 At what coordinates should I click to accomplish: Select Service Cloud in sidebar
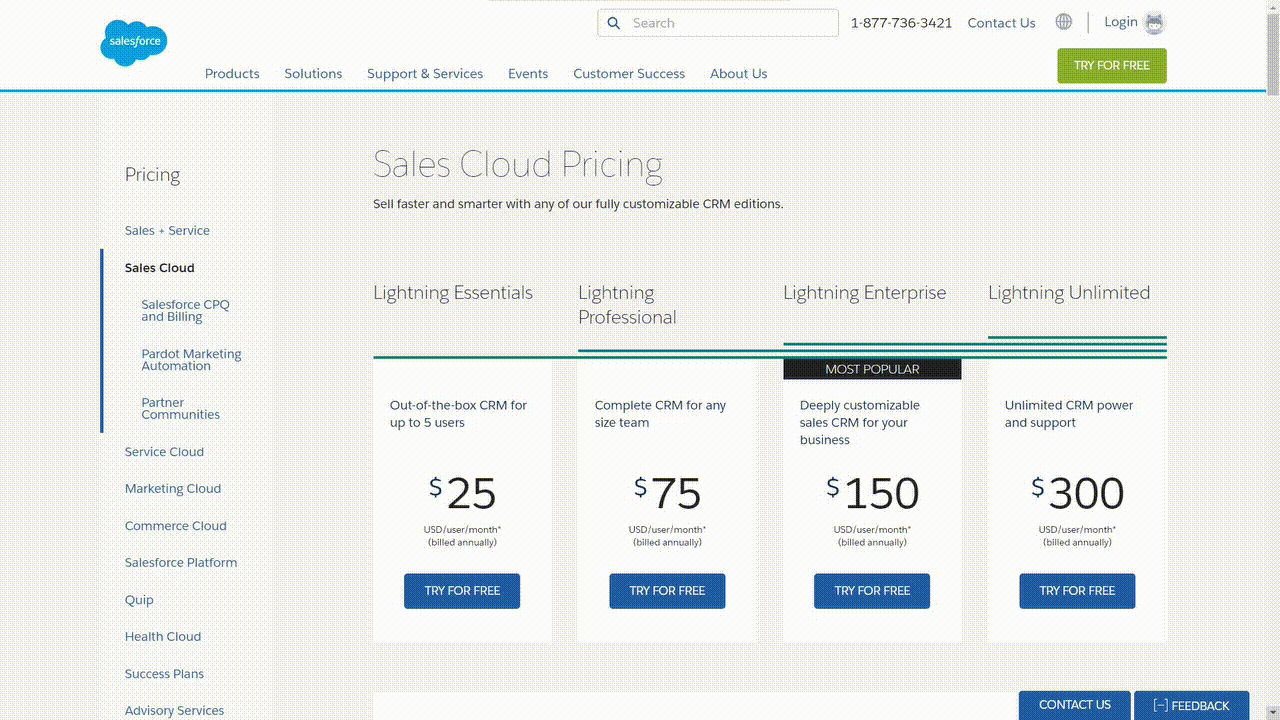[x=164, y=452]
